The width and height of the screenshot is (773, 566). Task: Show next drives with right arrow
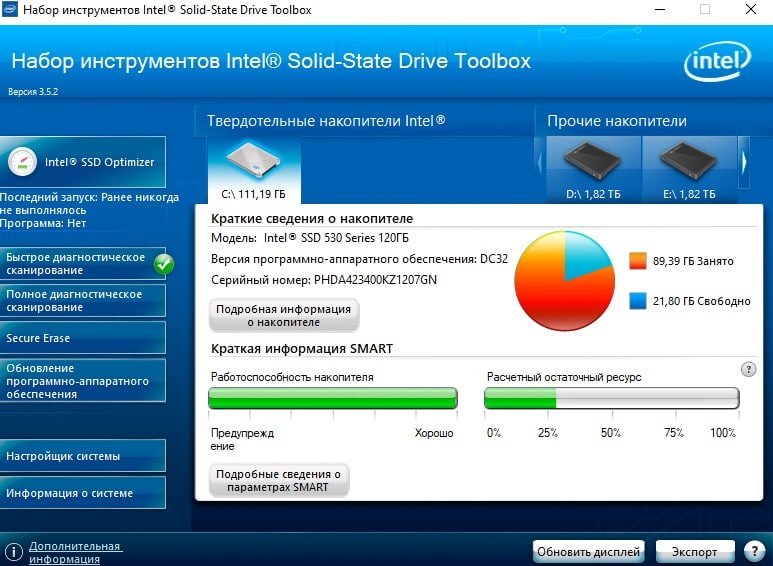(x=744, y=162)
